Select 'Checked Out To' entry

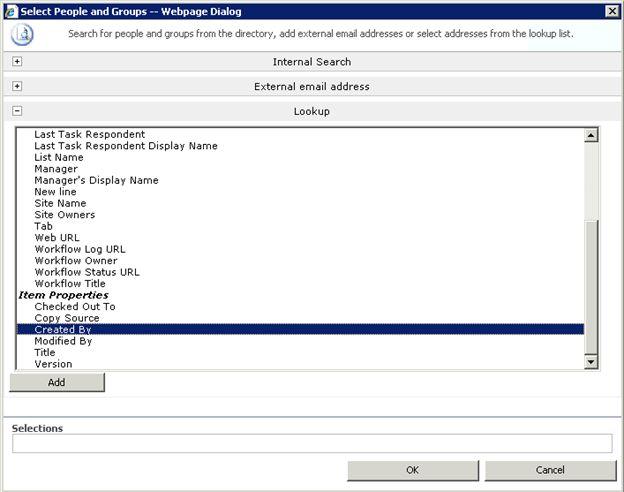[x=300, y=307]
